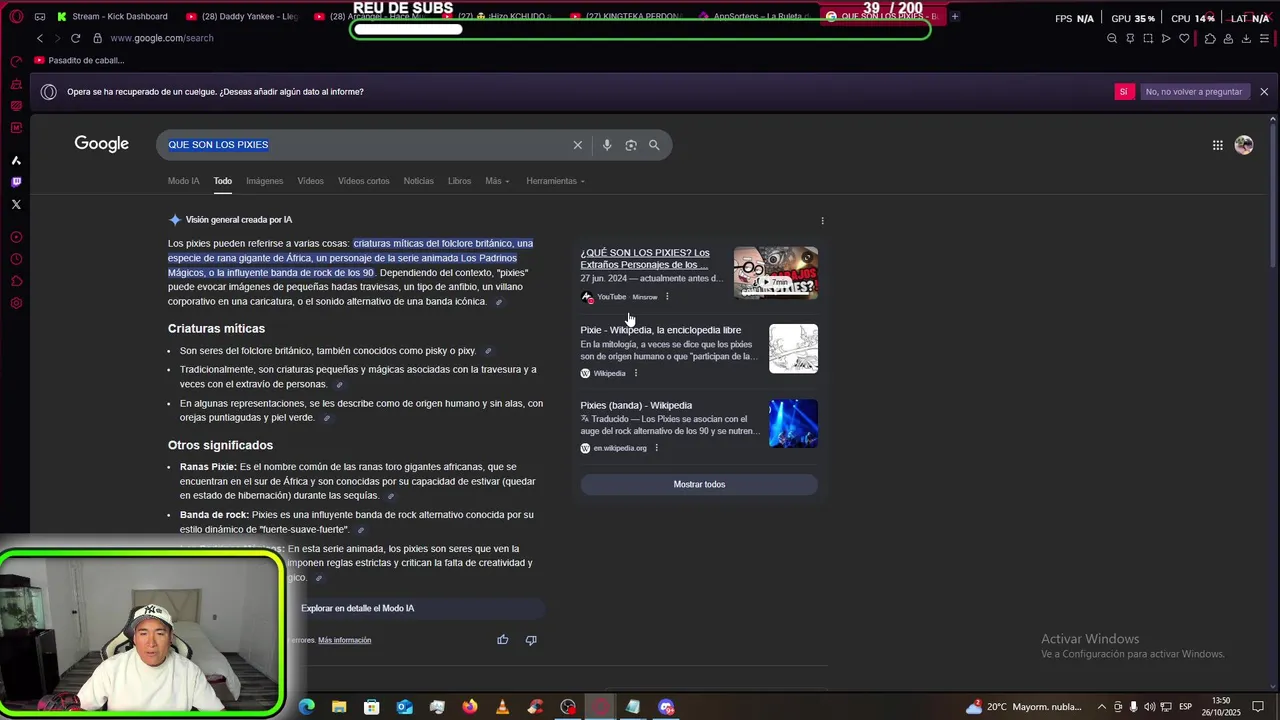This screenshot has width=1280, height=720.
Task: Open Aria AI icon in Opera sidebar
Action: click(16, 160)
